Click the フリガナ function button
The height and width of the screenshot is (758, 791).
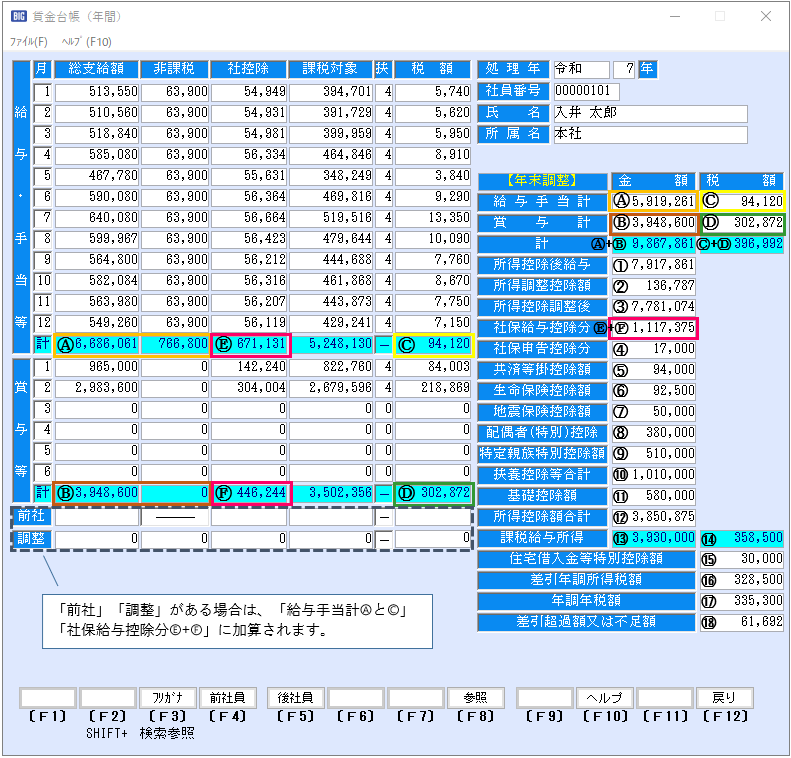tap(168, 698)
